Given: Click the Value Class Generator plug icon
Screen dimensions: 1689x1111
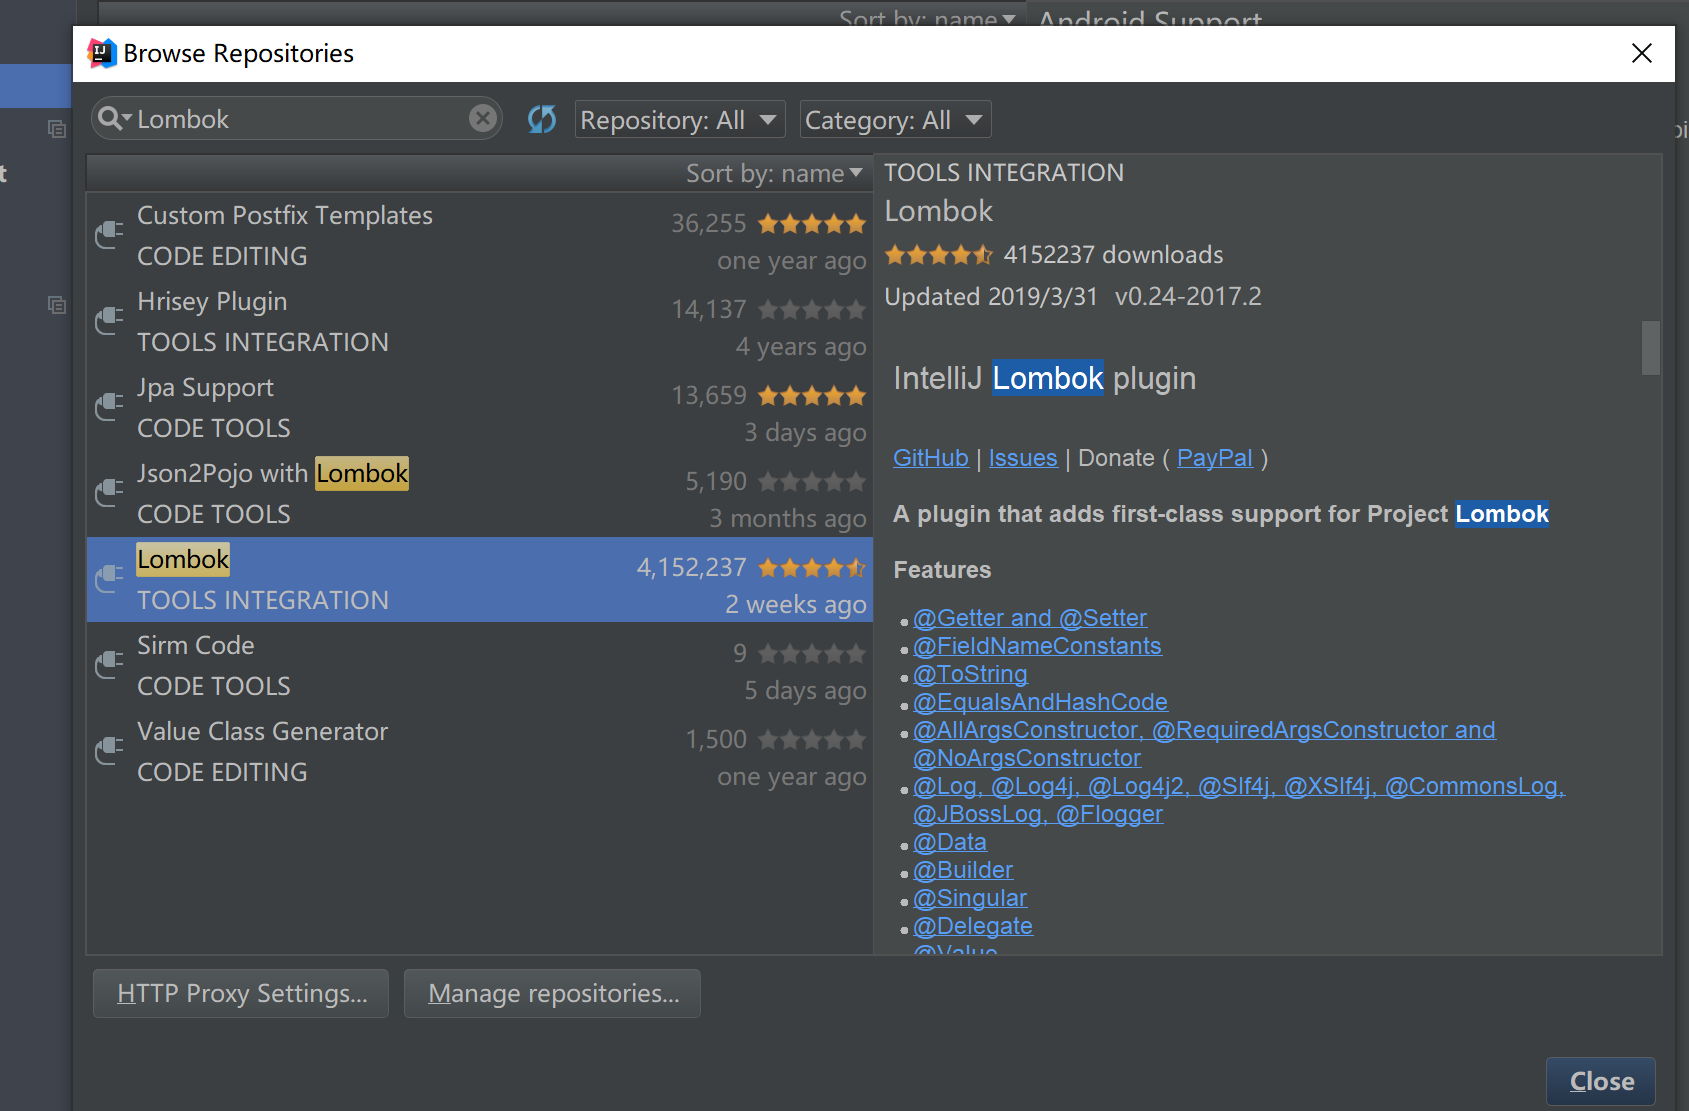Looking at the screenshot, I should pos(109,751).
